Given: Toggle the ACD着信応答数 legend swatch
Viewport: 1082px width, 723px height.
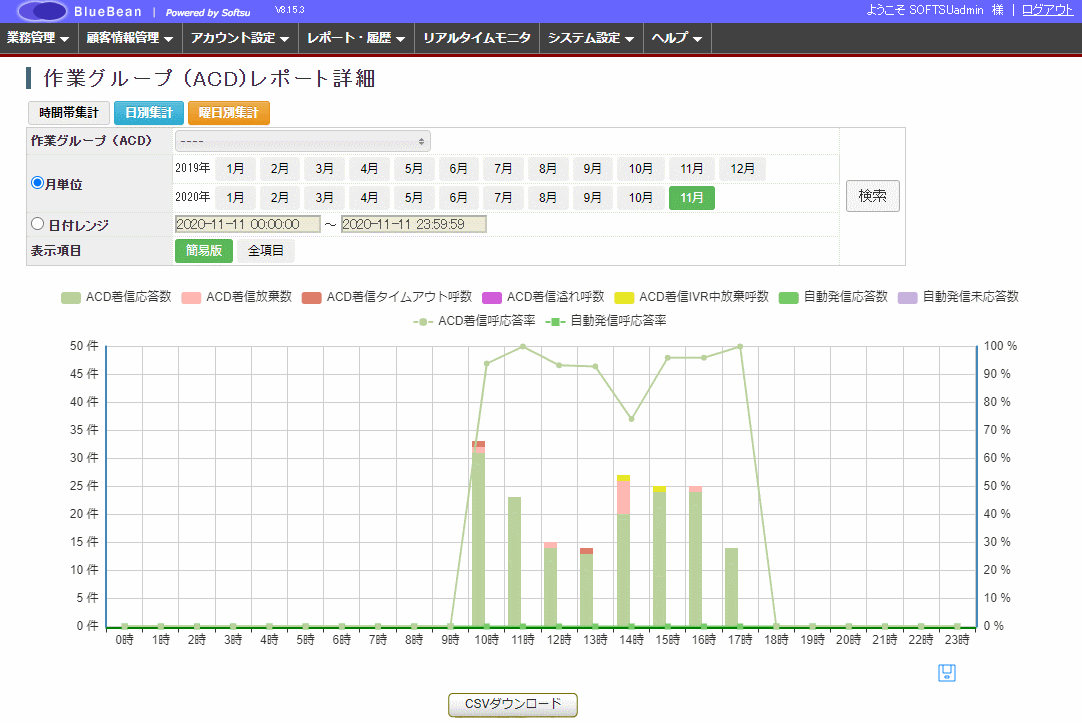Looking at the screenshot, I should click(x=71, y=297).
